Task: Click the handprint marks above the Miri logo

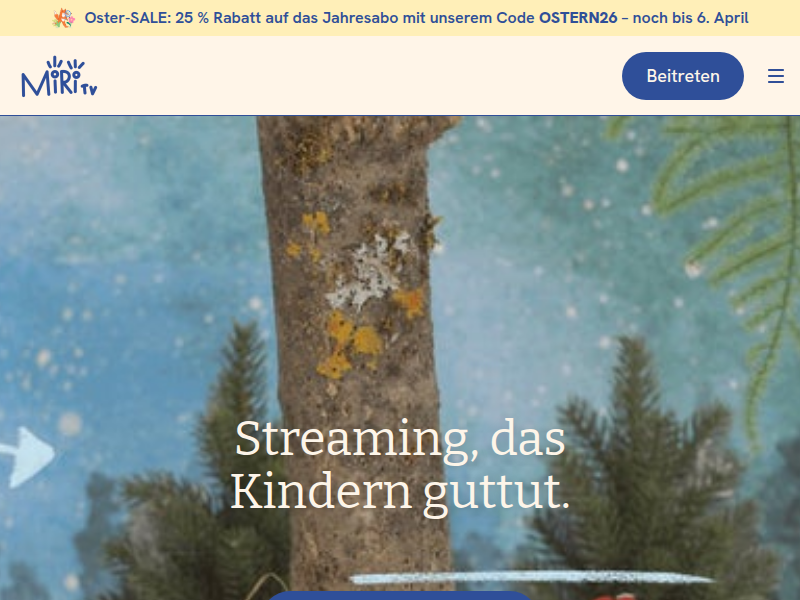Action: [65, 63]
